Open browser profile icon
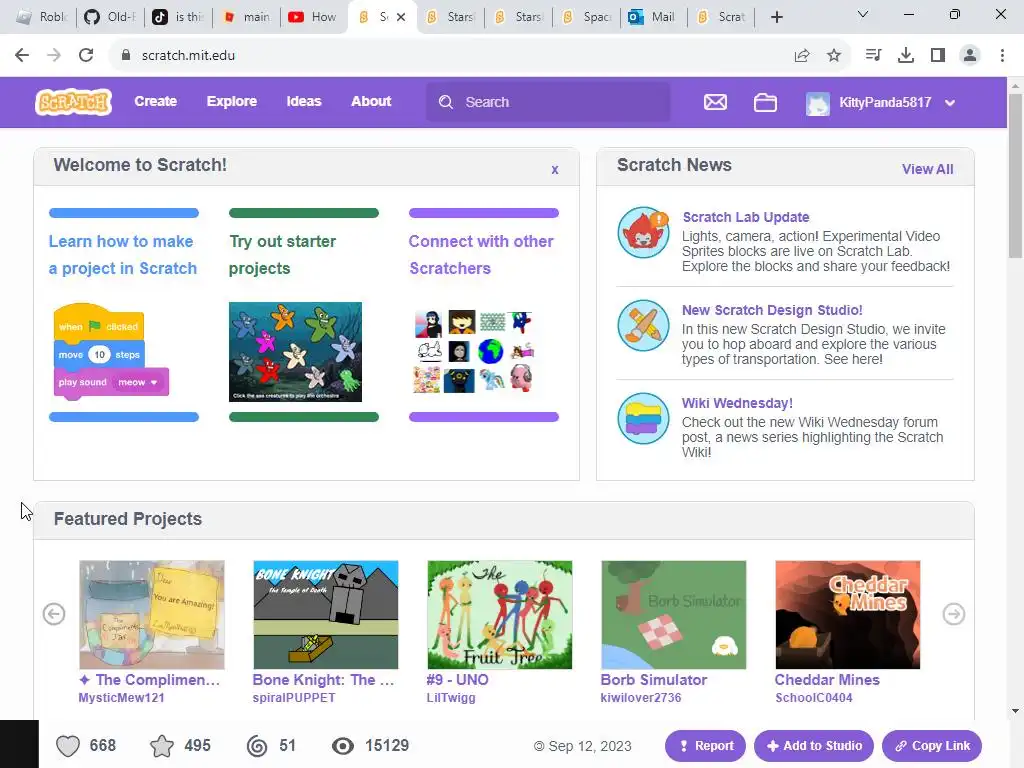 970,56
